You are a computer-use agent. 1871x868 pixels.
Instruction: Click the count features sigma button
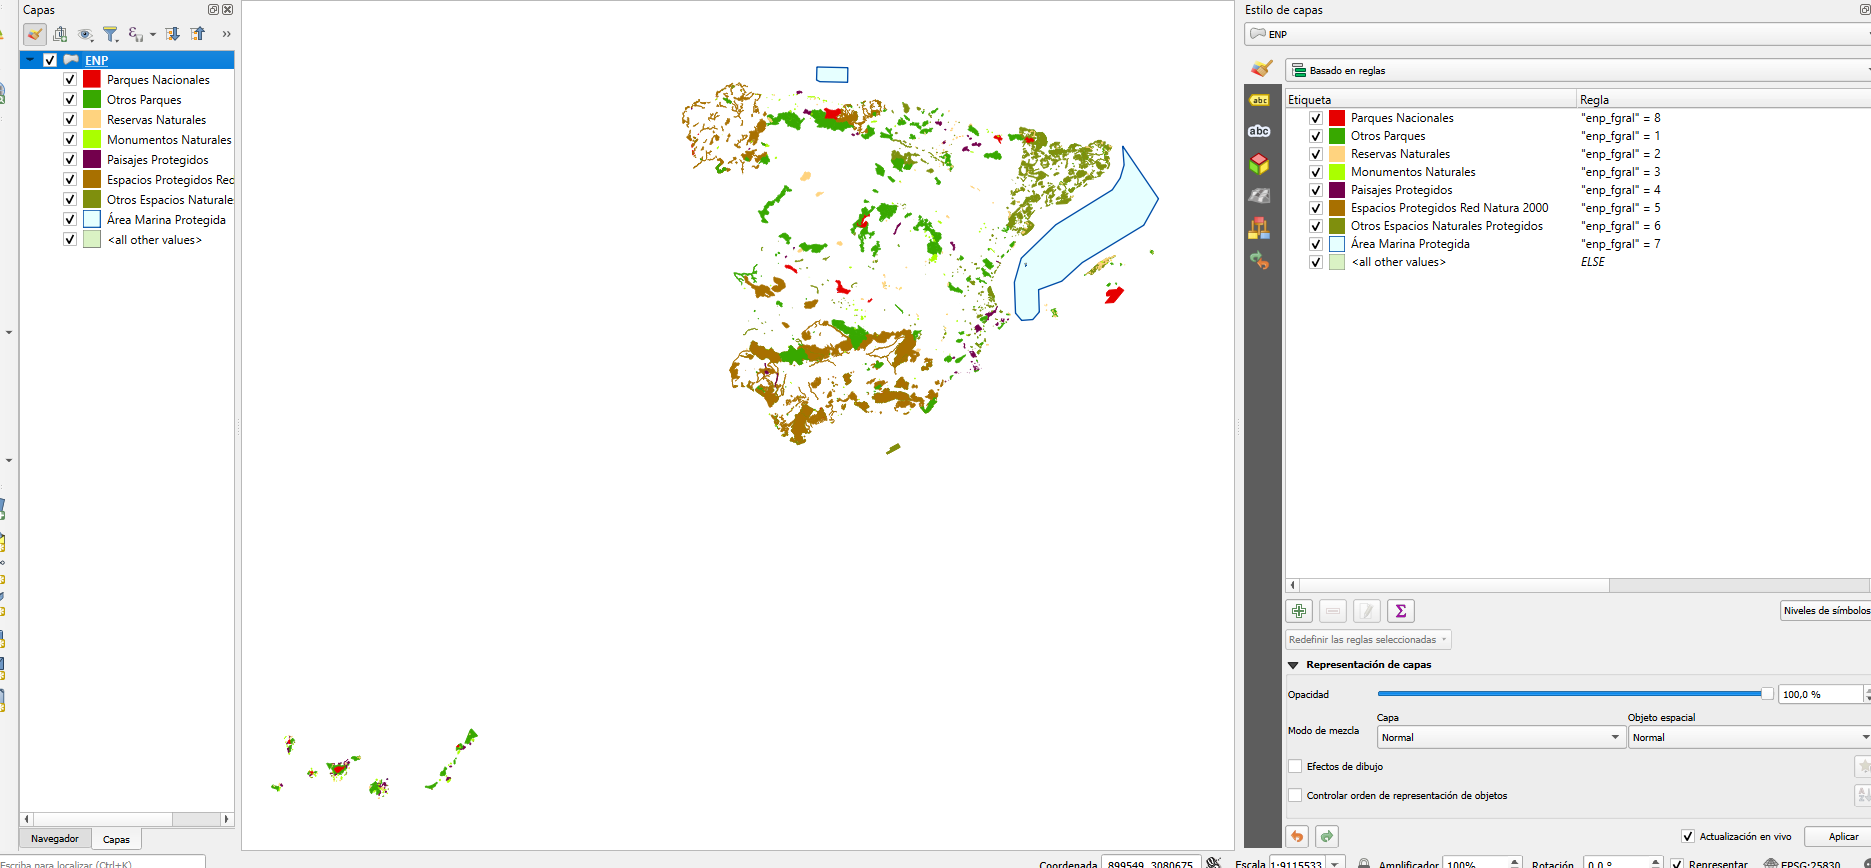click(x=1401, y=611)
